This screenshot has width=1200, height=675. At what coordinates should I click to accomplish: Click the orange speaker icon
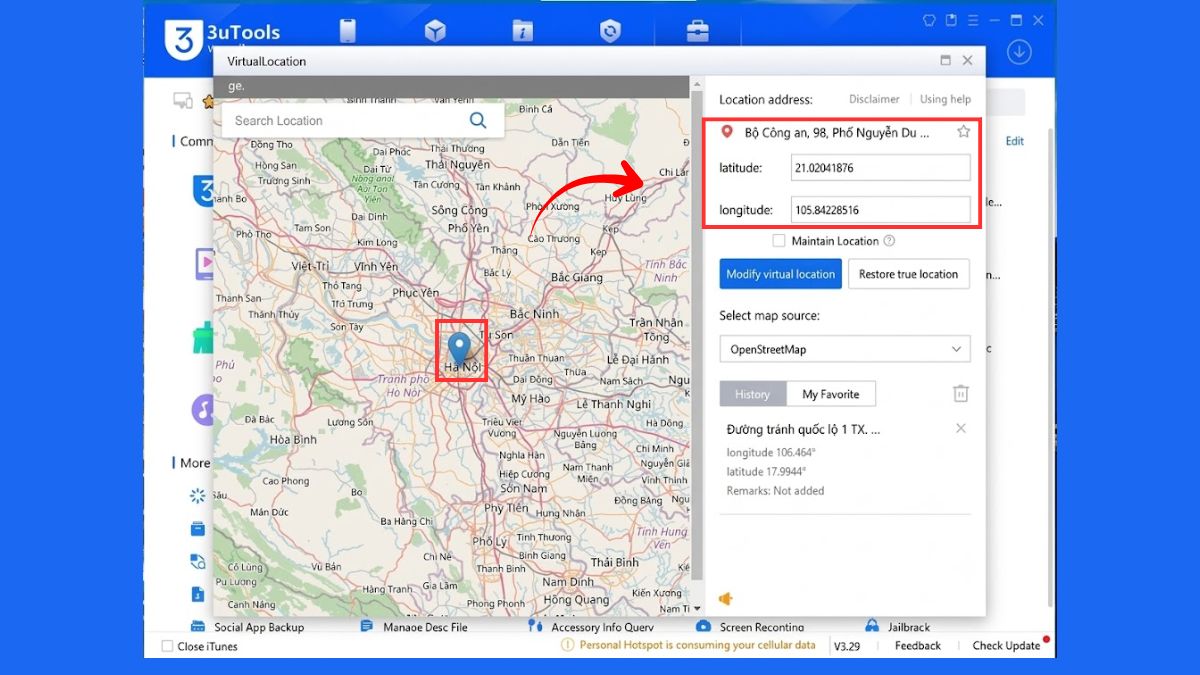pos(726,598)
